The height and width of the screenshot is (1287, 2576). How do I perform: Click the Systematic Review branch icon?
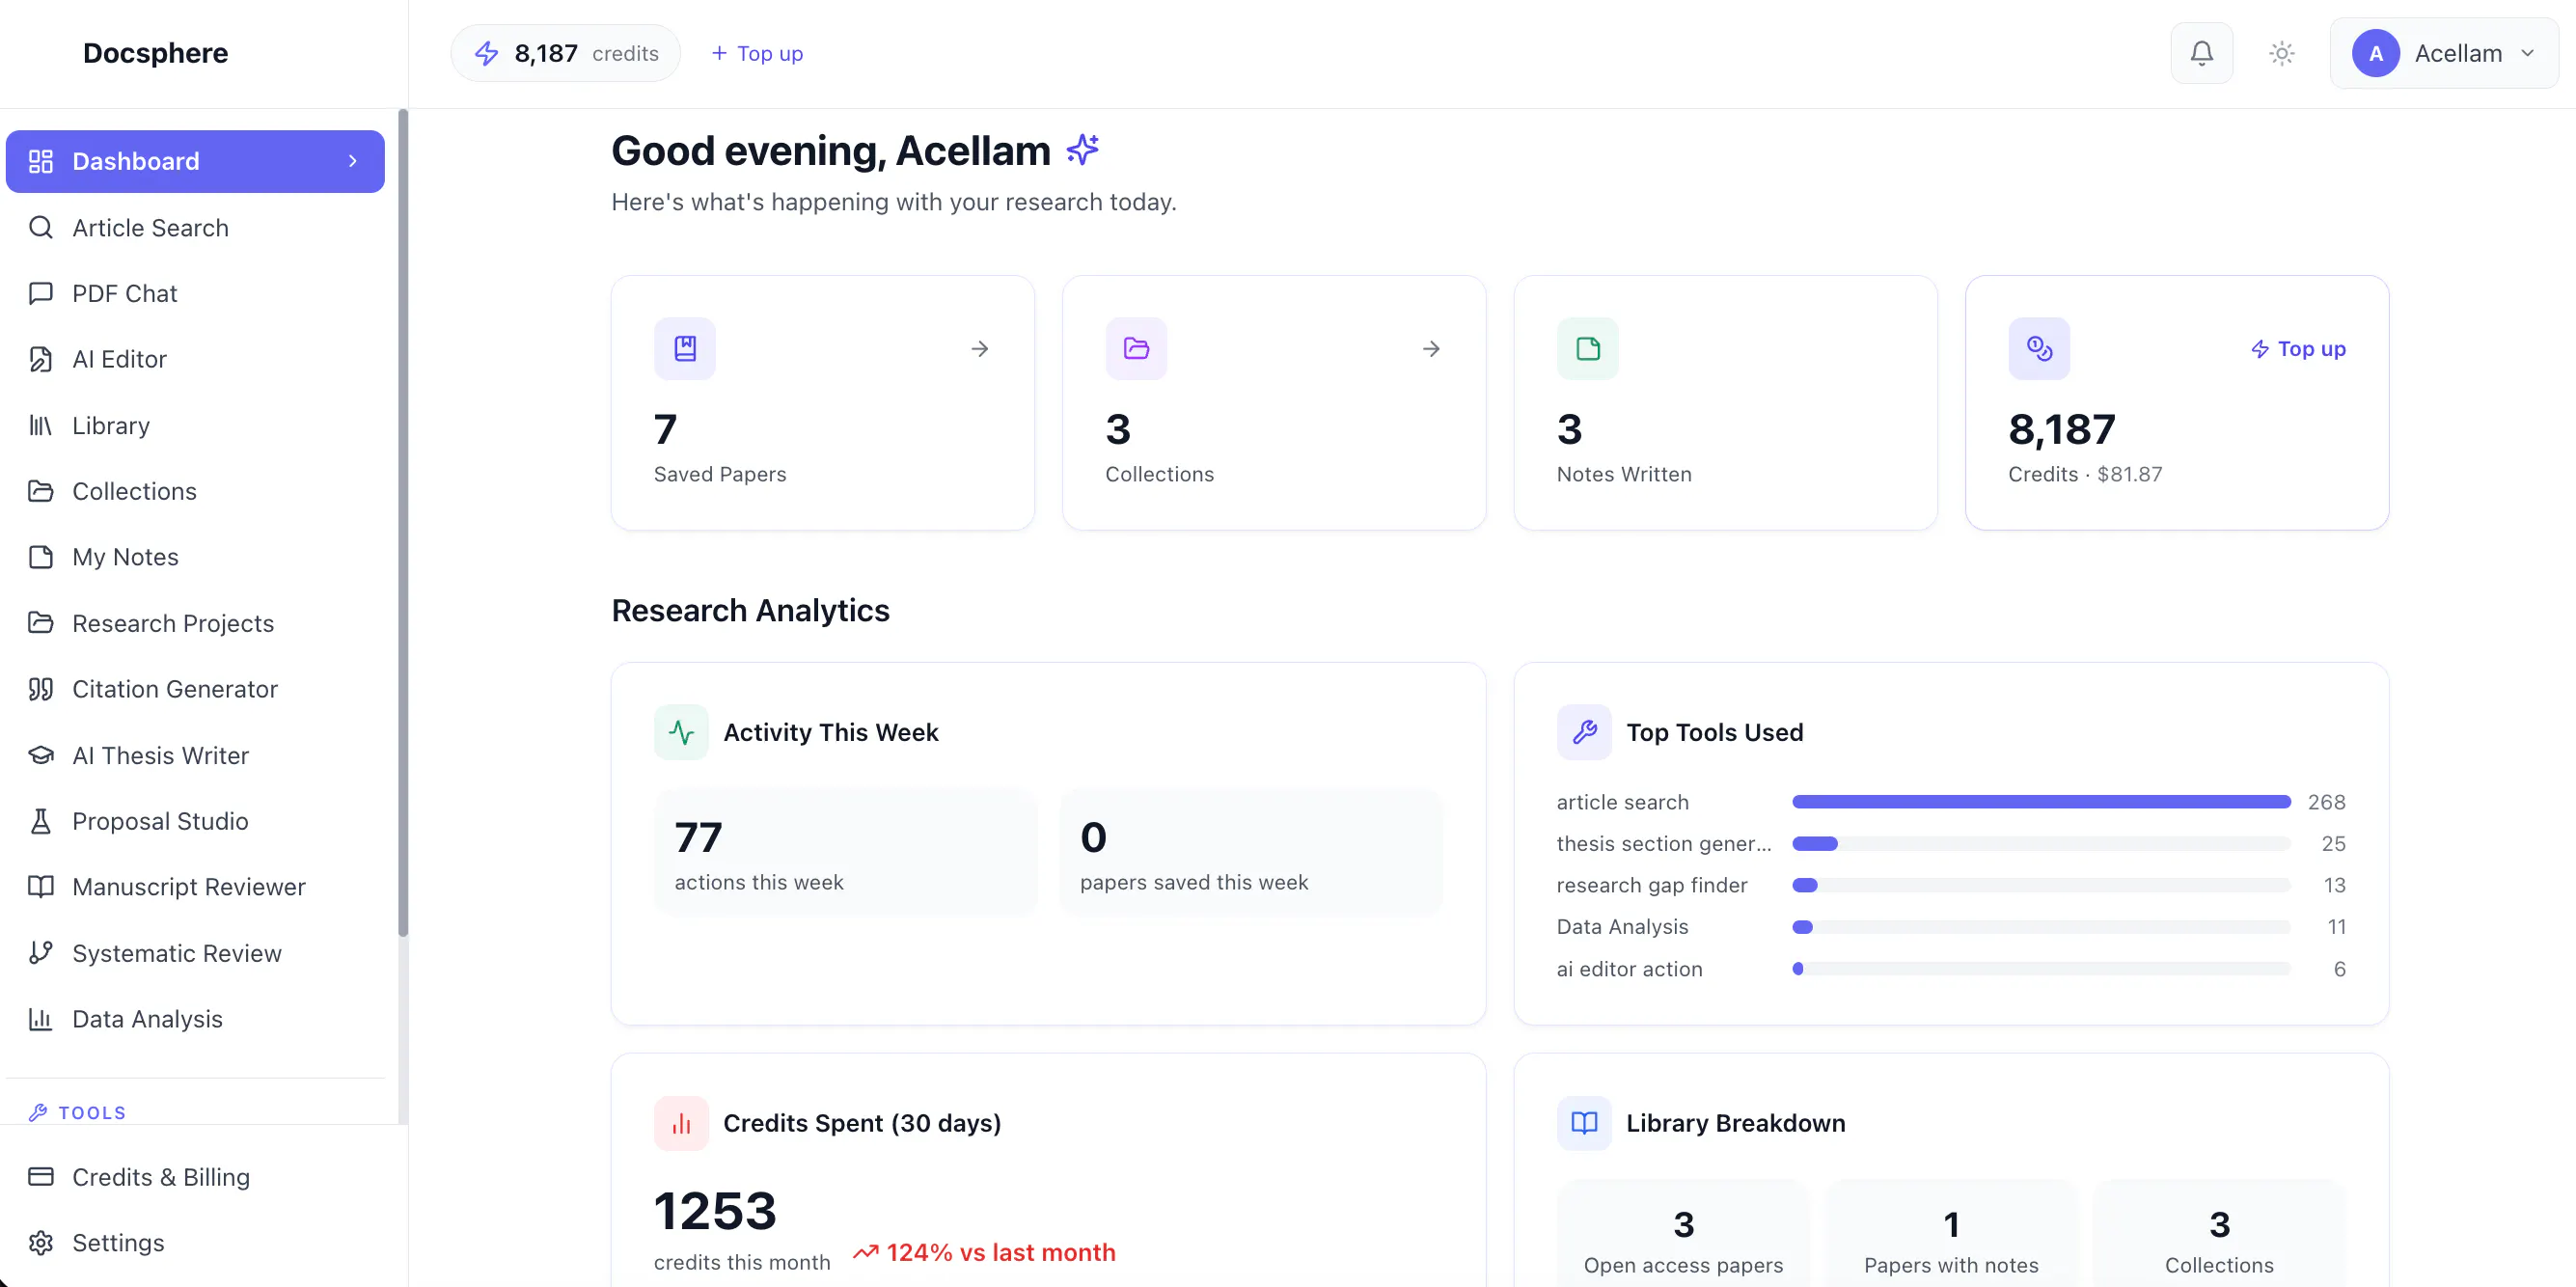41,953
